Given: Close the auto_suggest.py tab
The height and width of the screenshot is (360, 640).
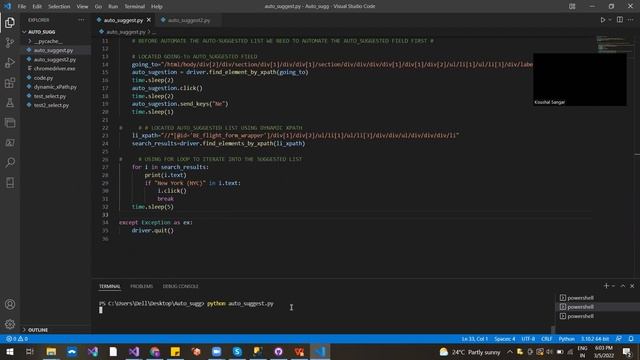Looking at the screenshot, I should pyautogui.click(x=149, y=20).
